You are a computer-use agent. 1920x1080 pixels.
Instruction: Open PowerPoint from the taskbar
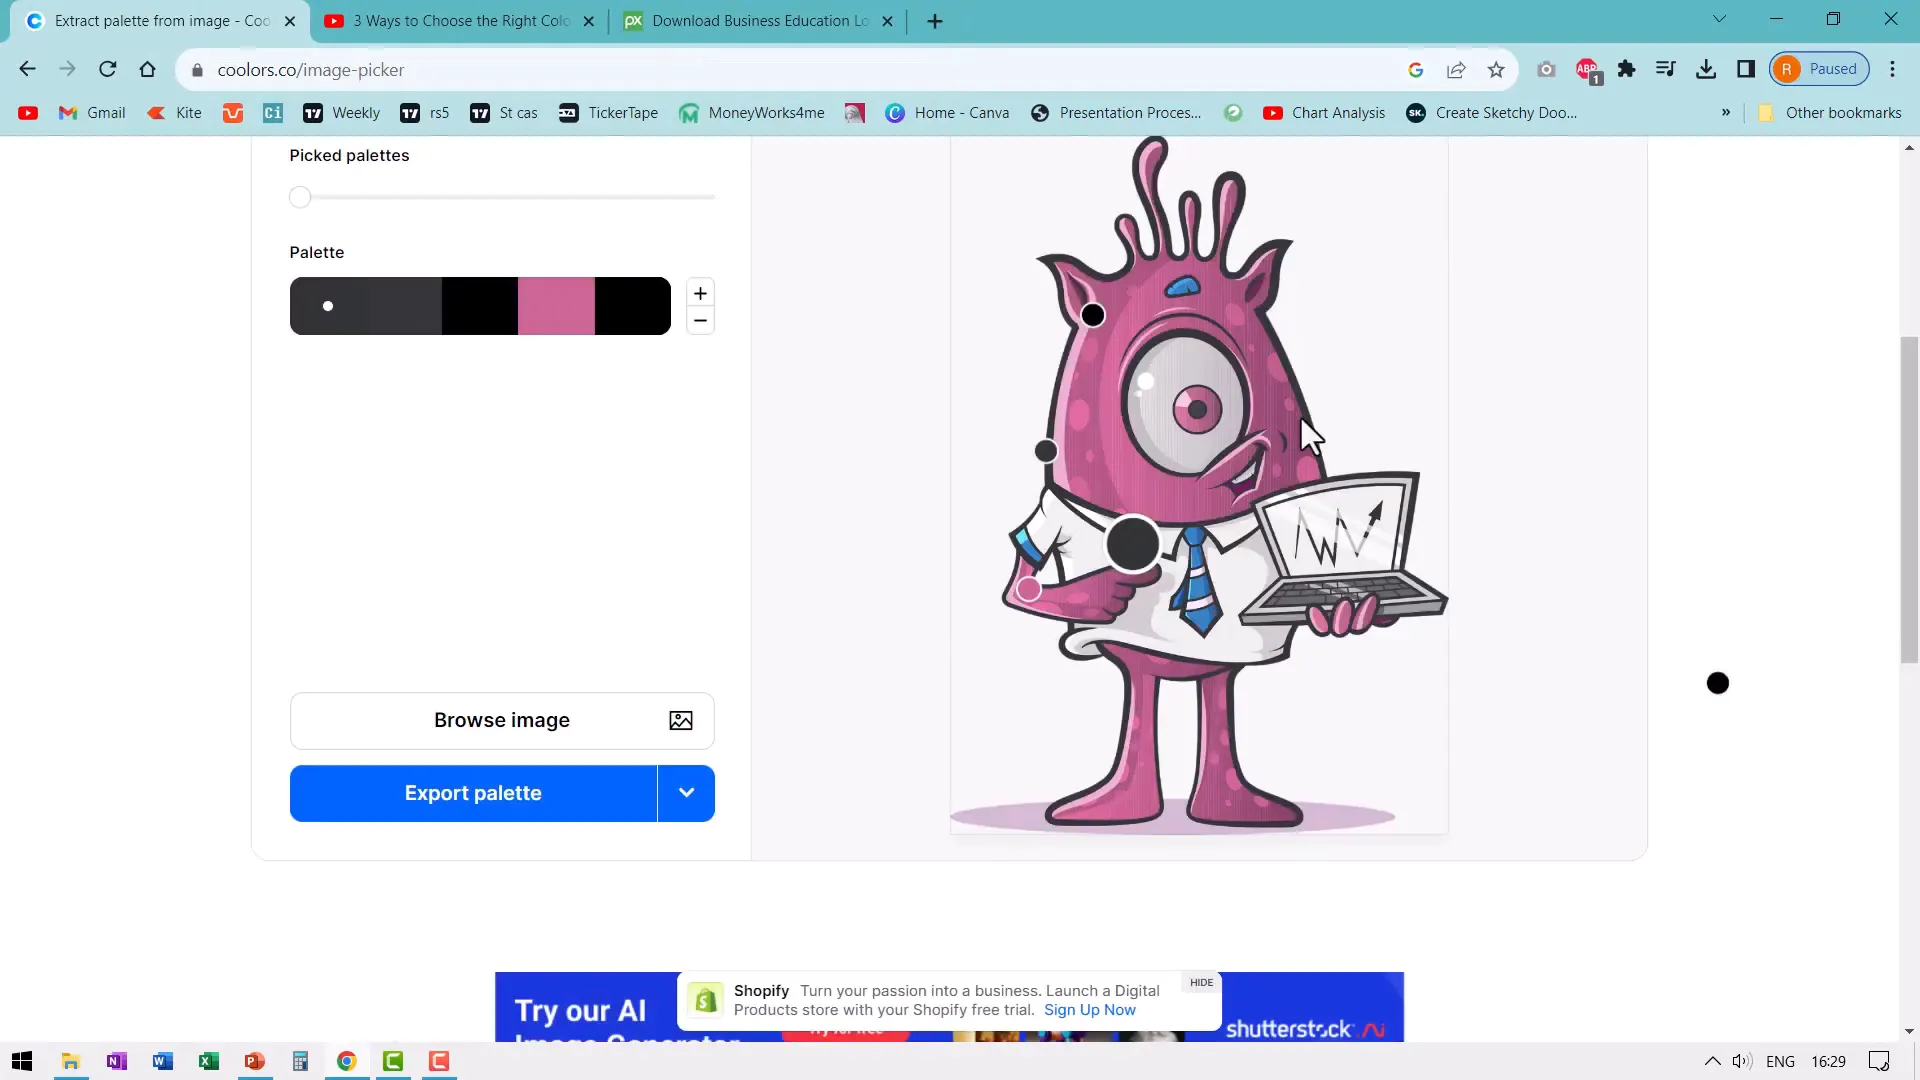click(x=254, y=1061)
